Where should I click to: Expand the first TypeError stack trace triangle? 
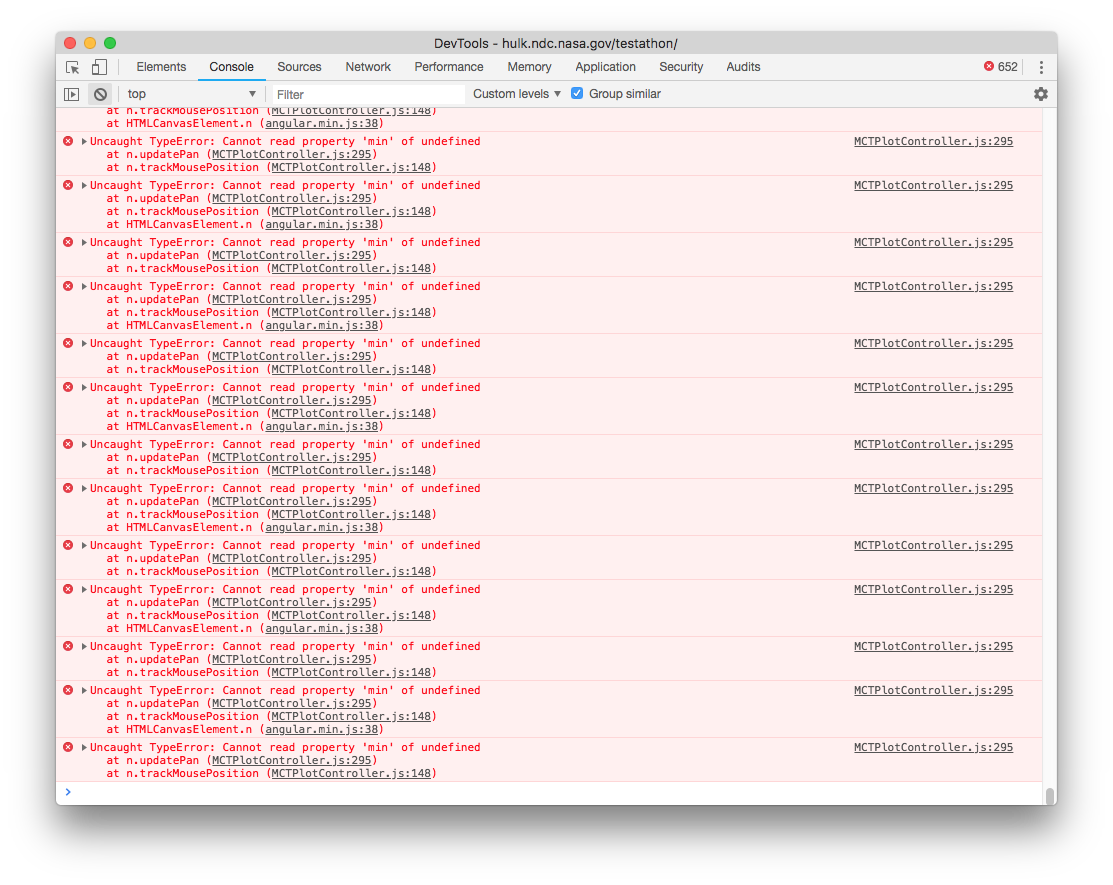point(82,141)
